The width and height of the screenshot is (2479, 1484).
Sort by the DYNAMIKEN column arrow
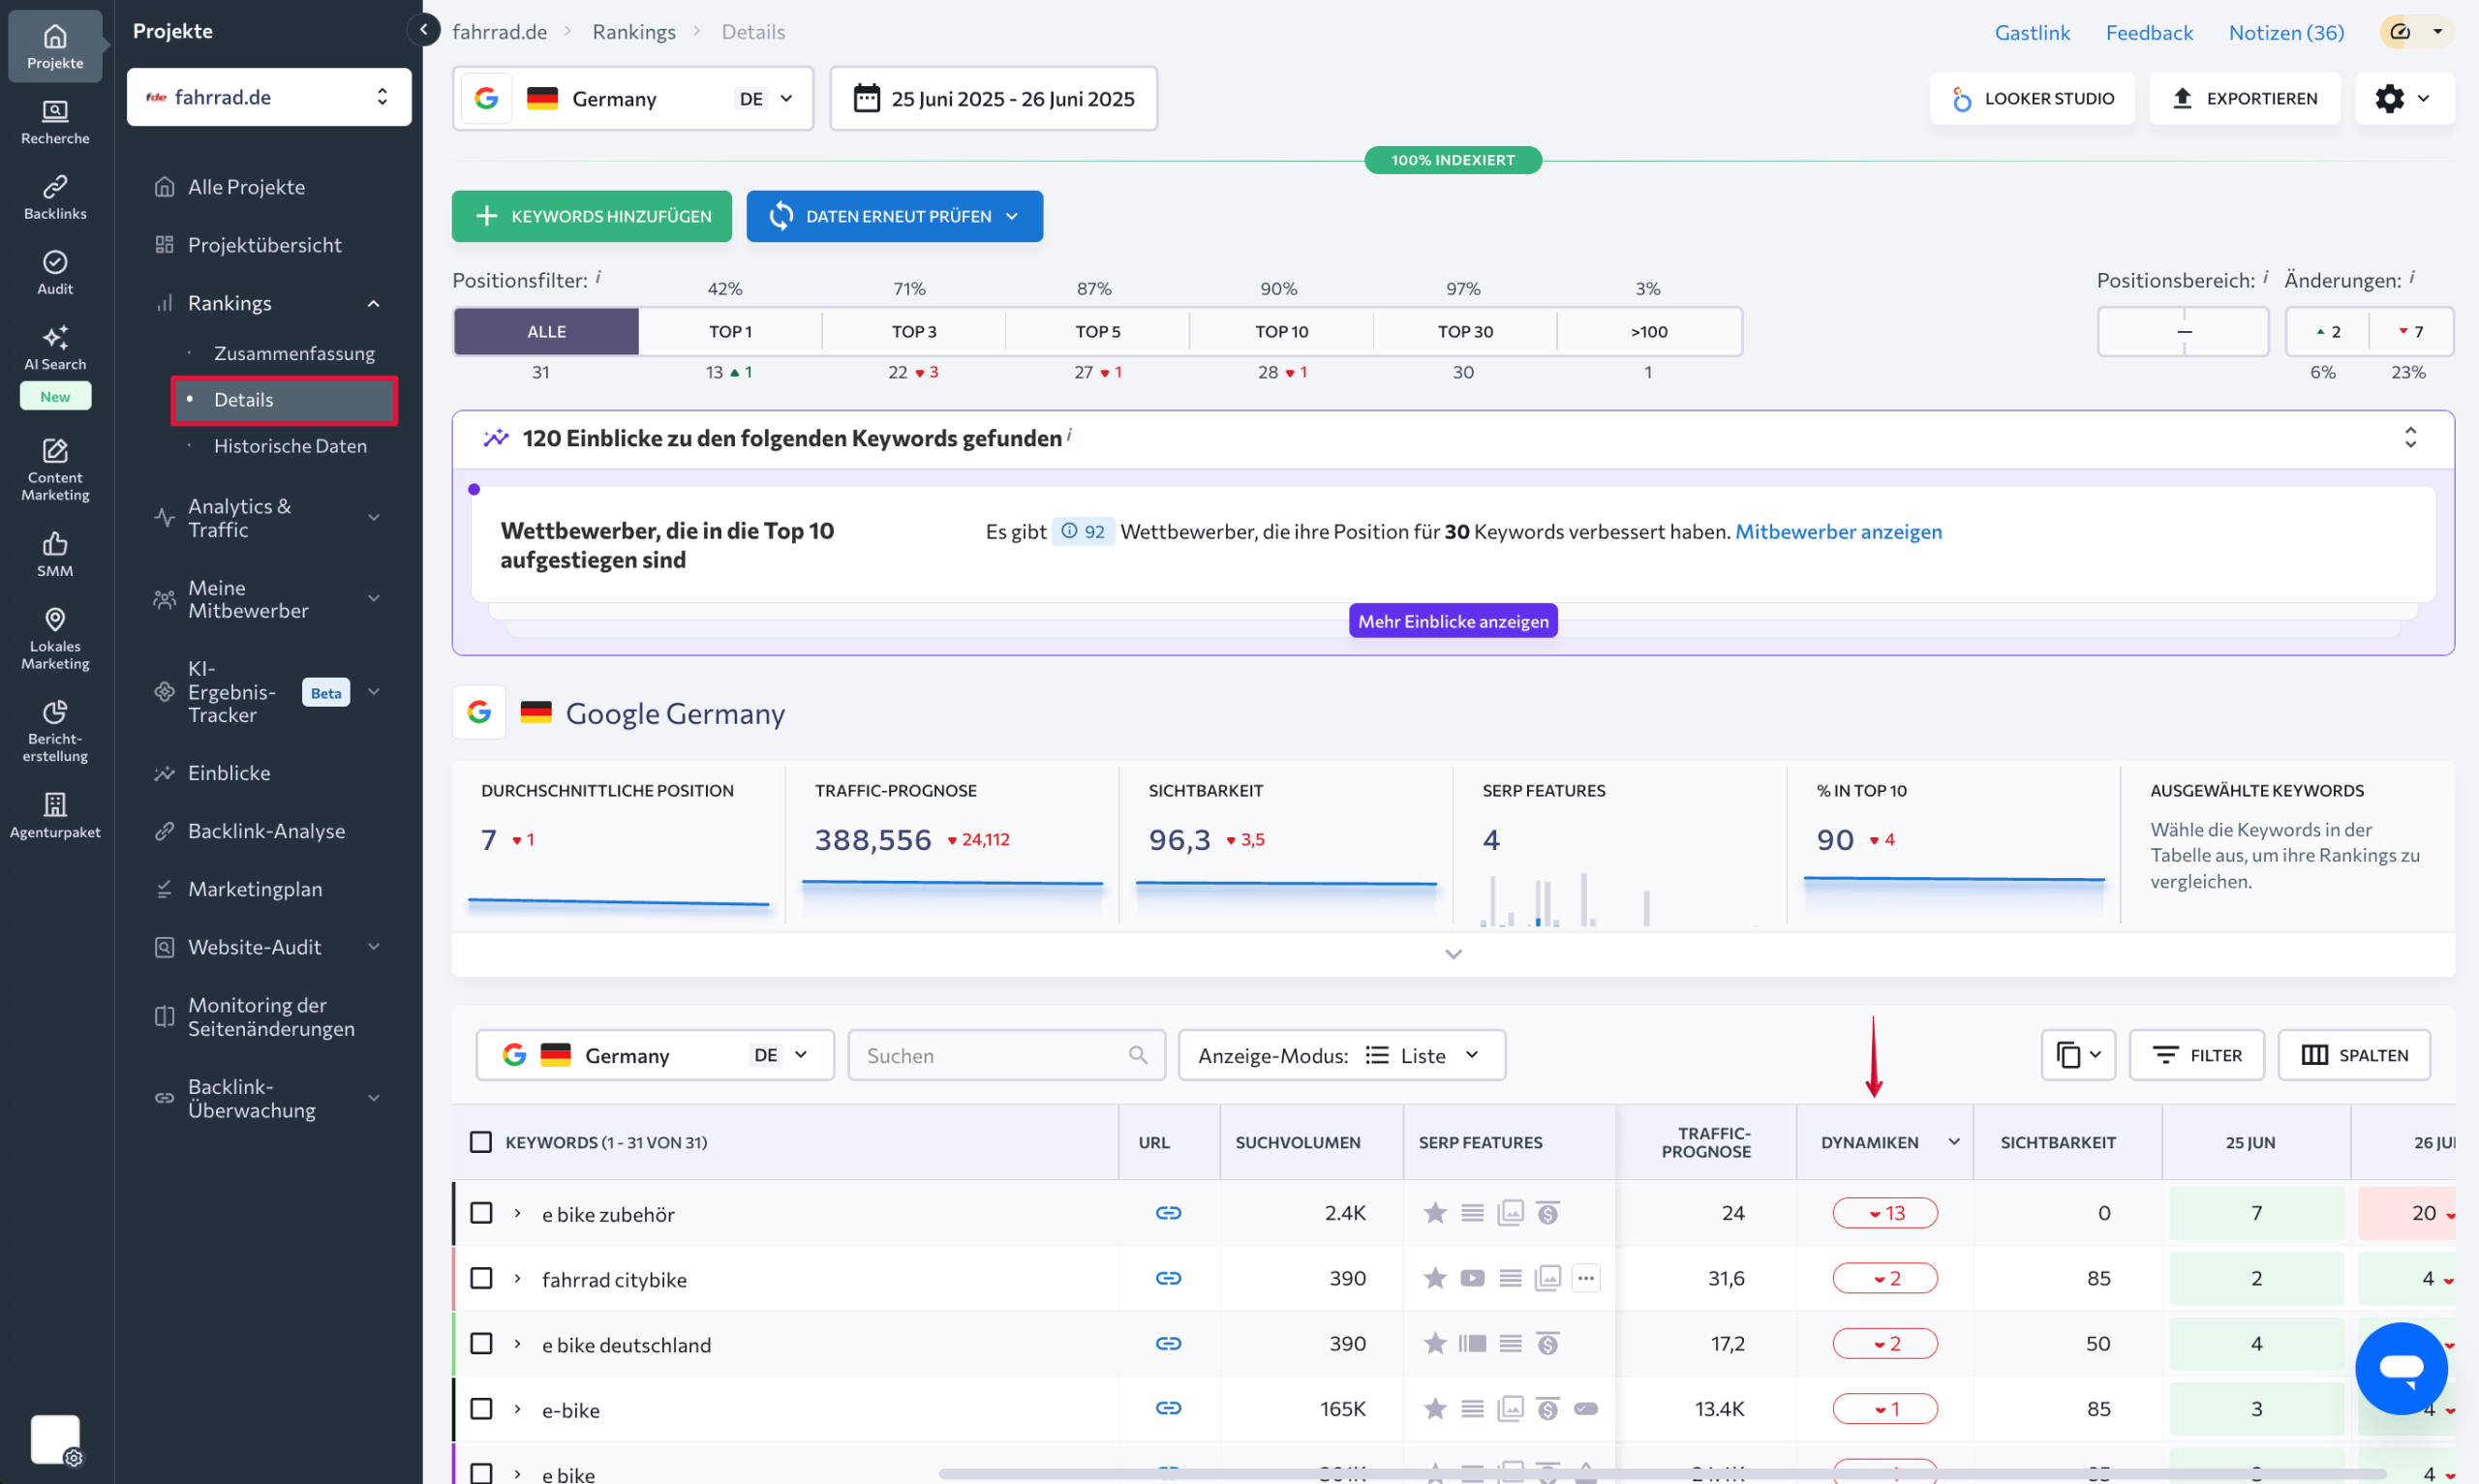click(x=1954, y=1141)
